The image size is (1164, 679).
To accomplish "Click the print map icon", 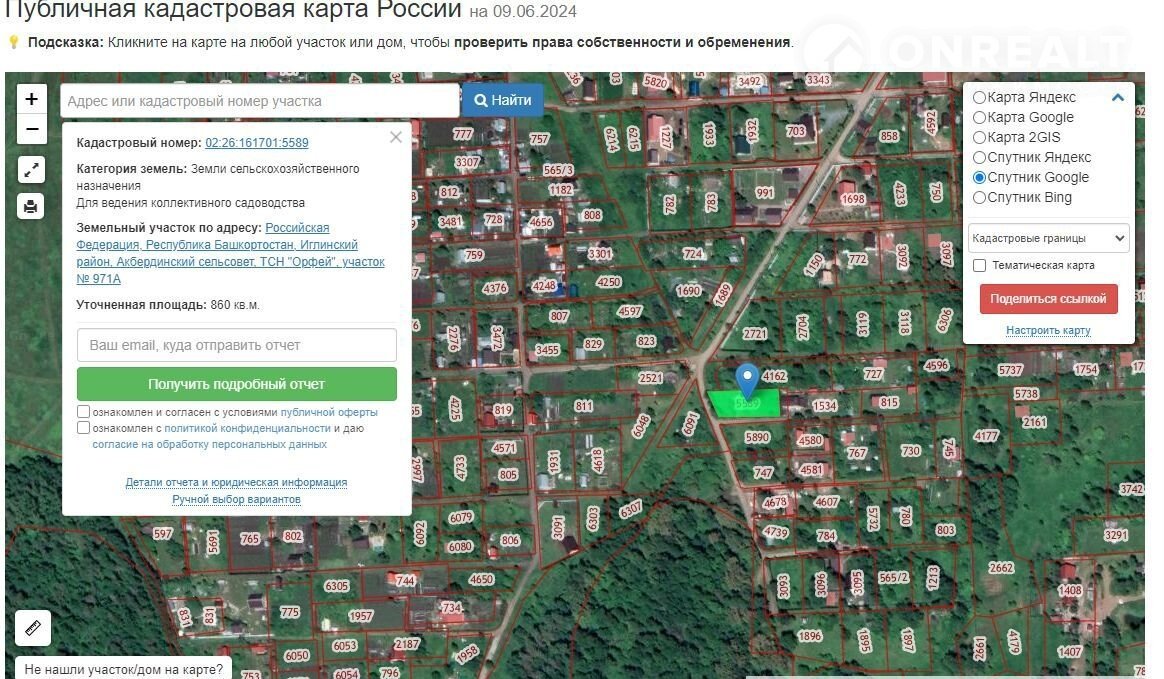I will point(31,206).
